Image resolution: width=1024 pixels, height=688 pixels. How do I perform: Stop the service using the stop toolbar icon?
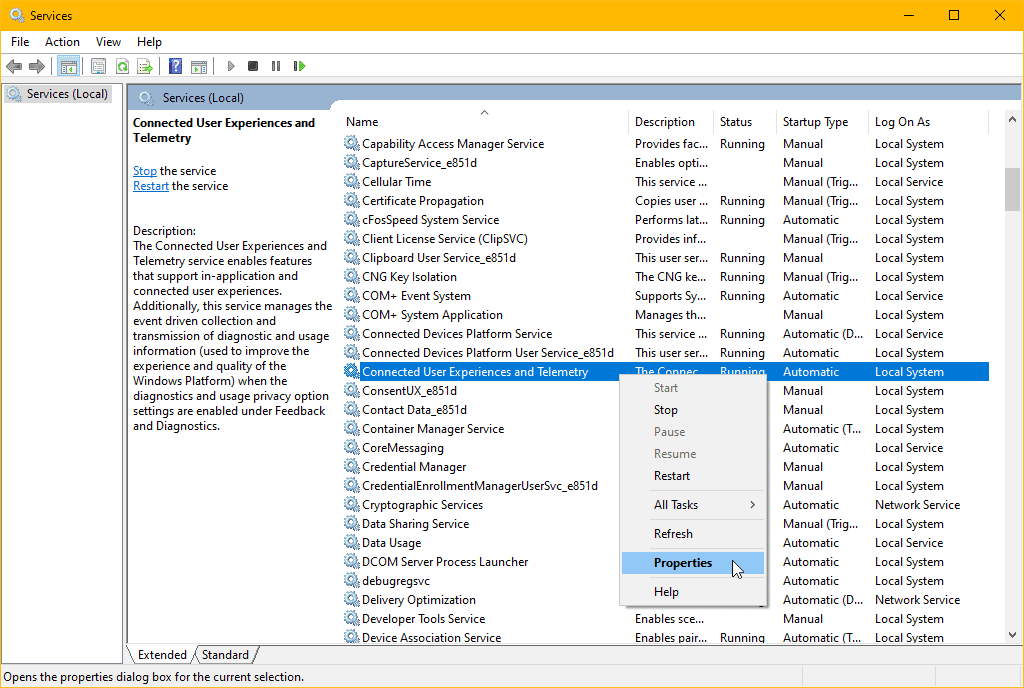252,66
